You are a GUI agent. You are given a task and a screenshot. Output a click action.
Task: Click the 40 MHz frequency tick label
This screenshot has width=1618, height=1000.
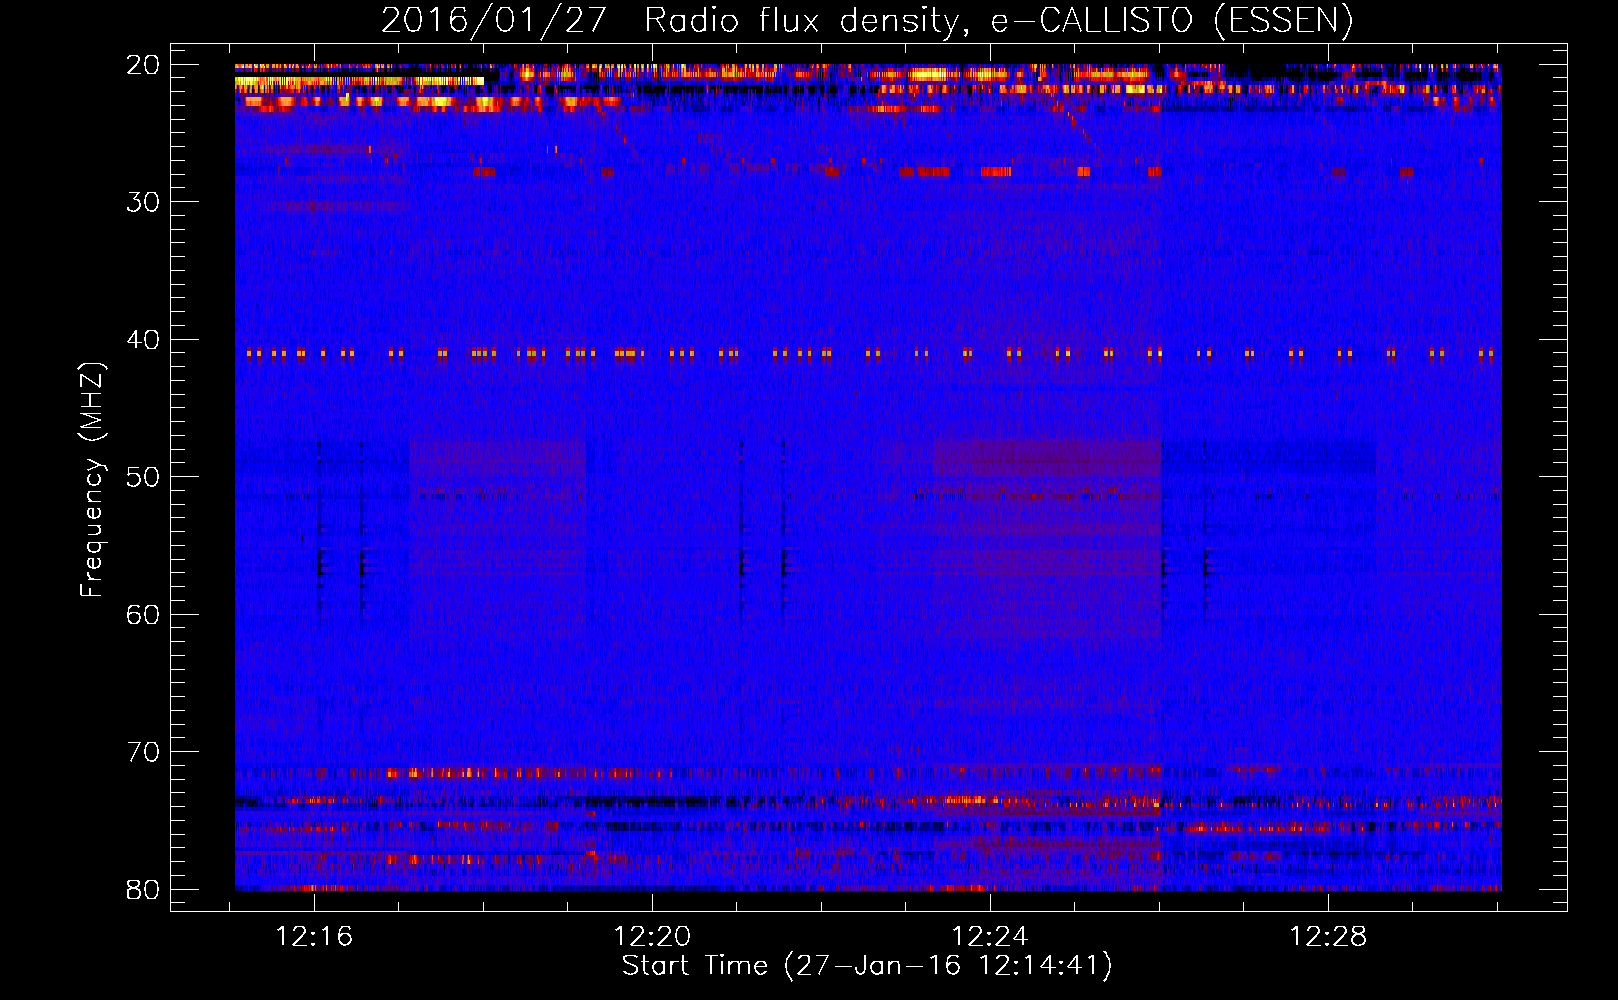(x=143, y=340)
